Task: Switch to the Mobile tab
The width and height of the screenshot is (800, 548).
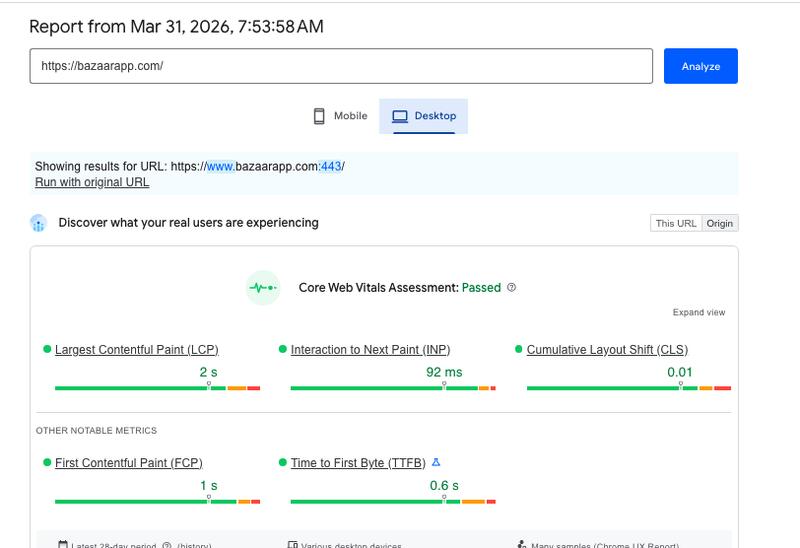Action: [340, 116]
